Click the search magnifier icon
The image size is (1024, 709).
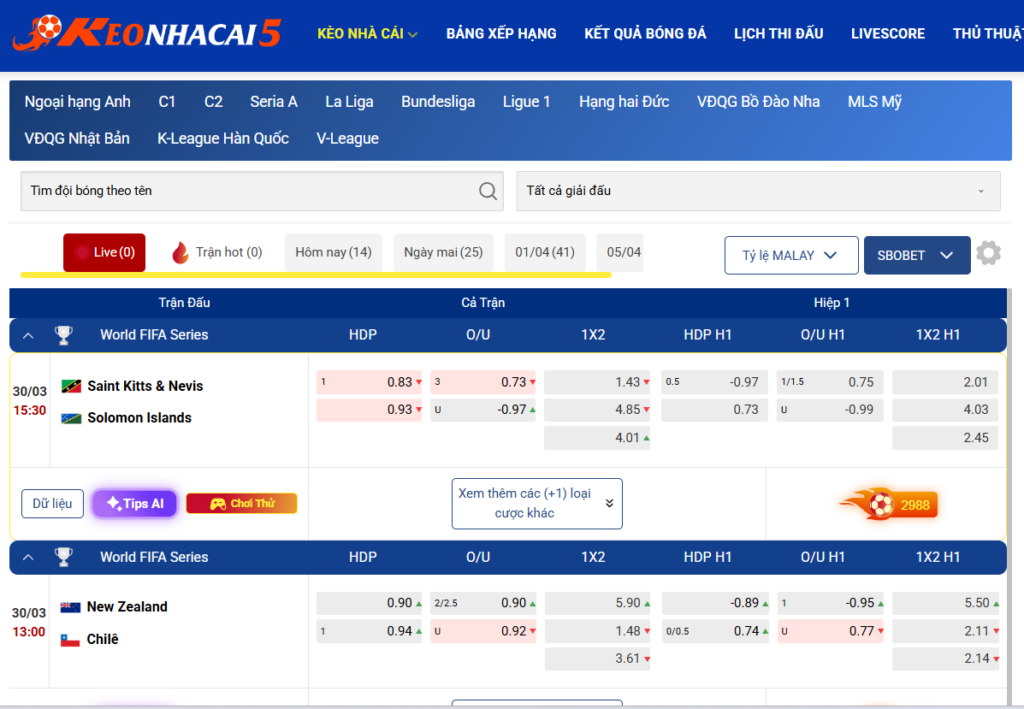coord(487,191)
